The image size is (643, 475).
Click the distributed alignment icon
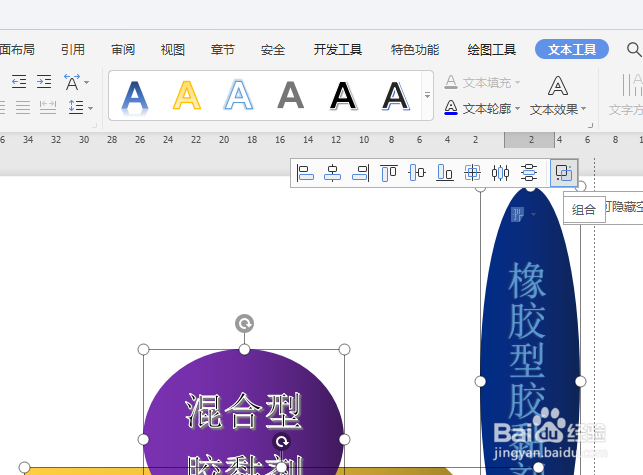click(48, 107)
